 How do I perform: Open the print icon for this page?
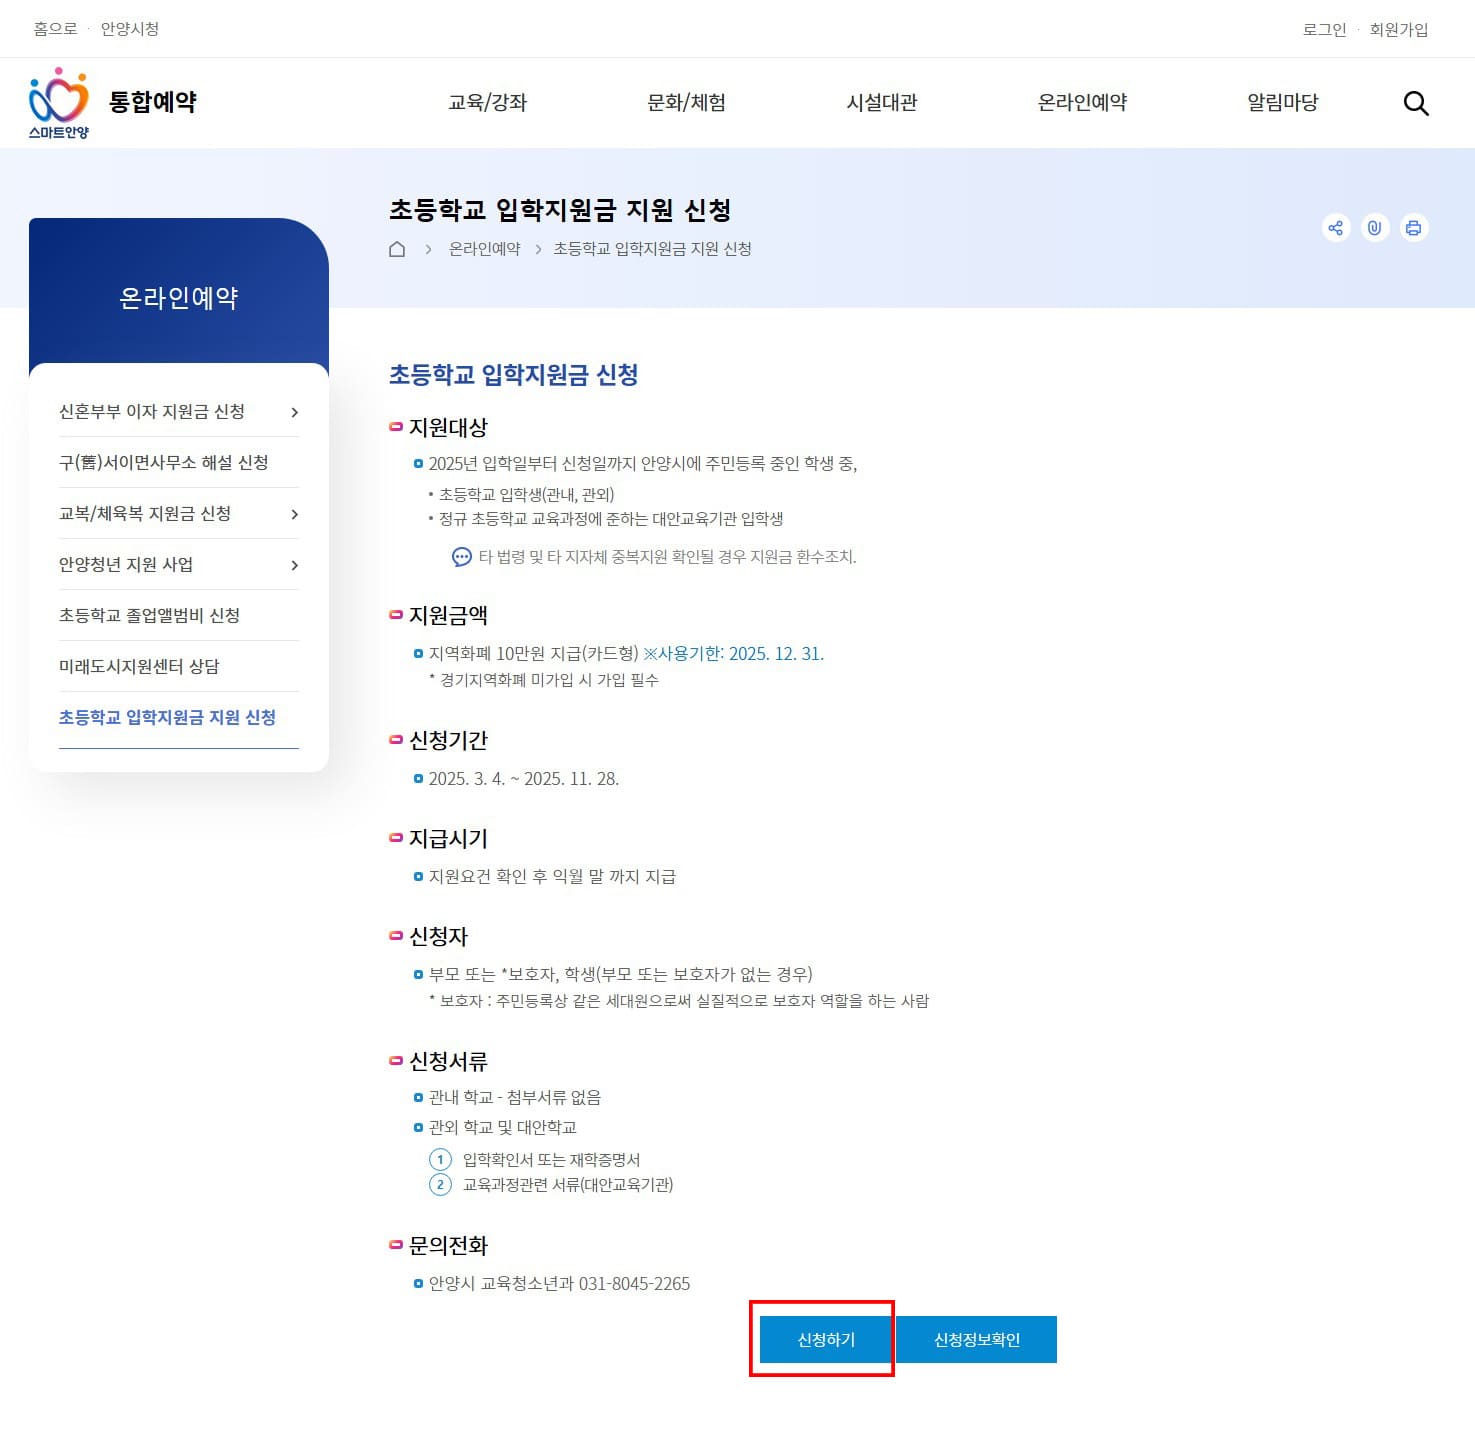[x=1413, y=228]
